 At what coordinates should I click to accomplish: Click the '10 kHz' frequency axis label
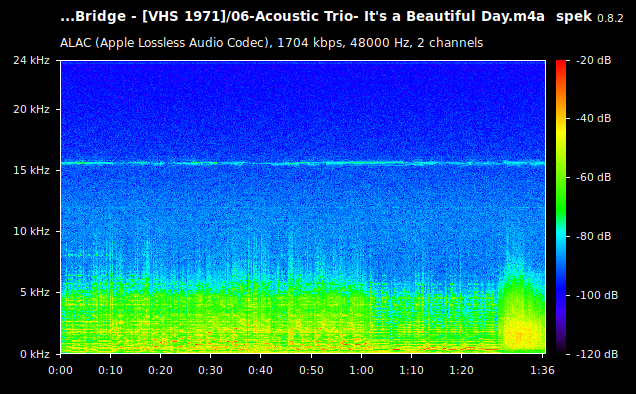[31, 231]
